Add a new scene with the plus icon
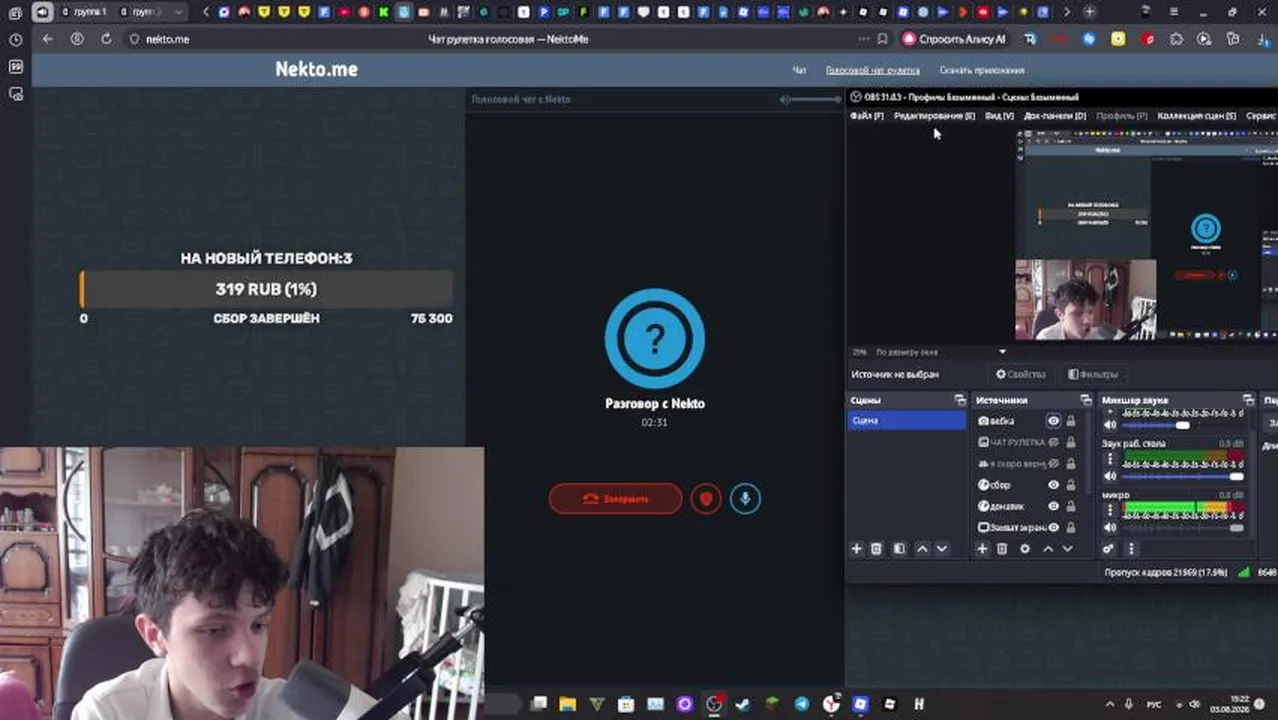Viewport: 1278px width, 720px height. [856, 549]
